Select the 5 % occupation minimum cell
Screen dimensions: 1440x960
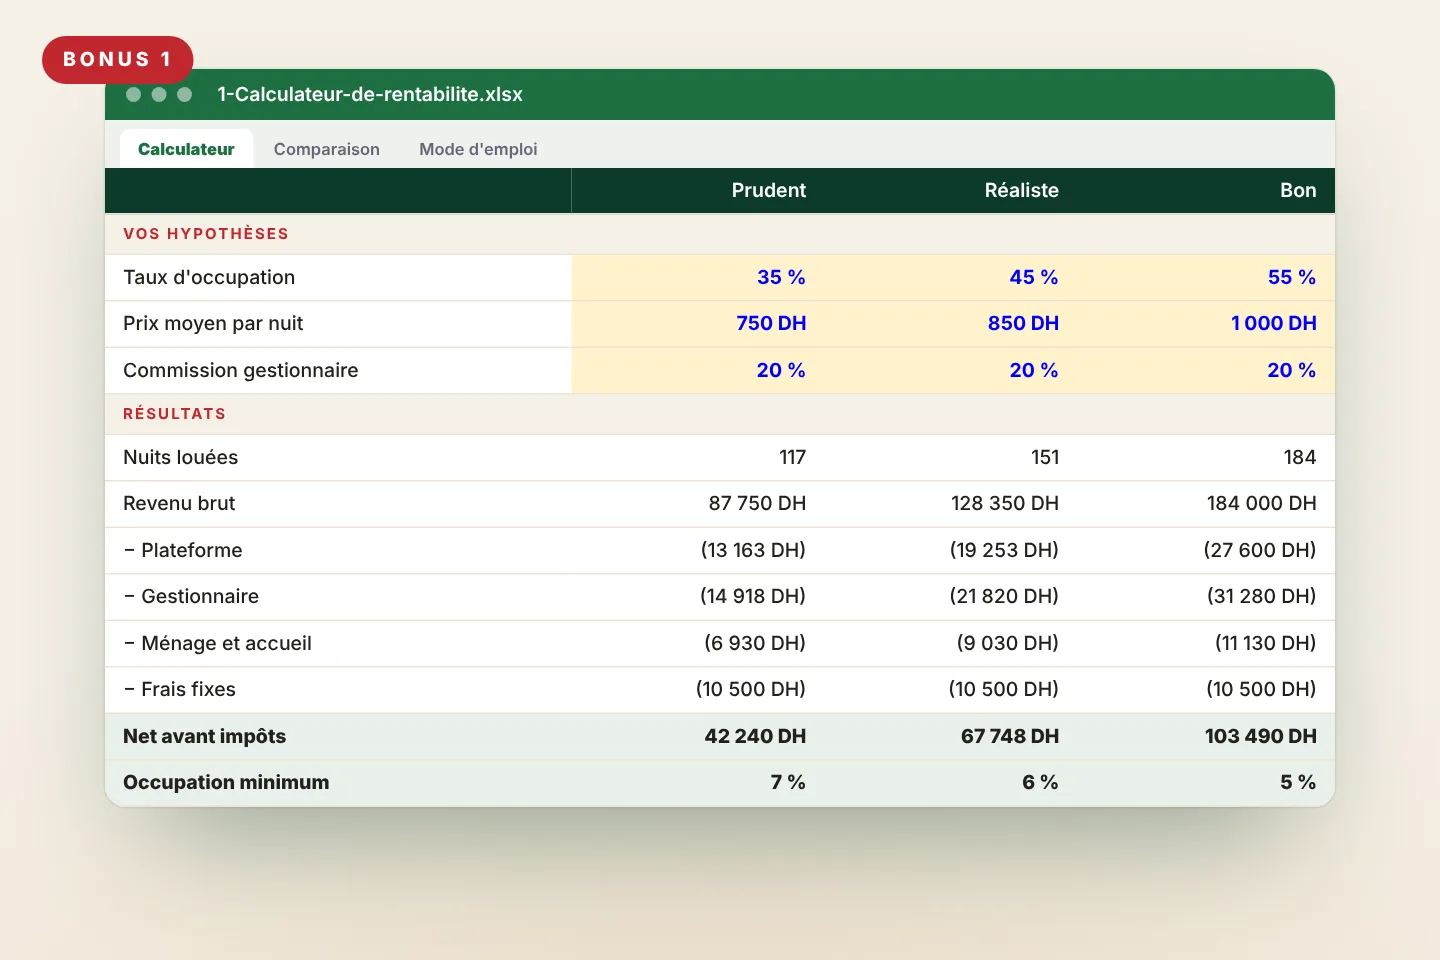1206,782
